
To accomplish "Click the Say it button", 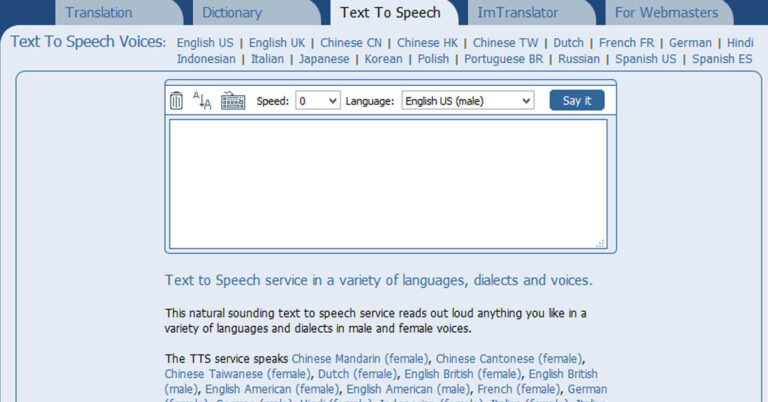I will (577, 100).
